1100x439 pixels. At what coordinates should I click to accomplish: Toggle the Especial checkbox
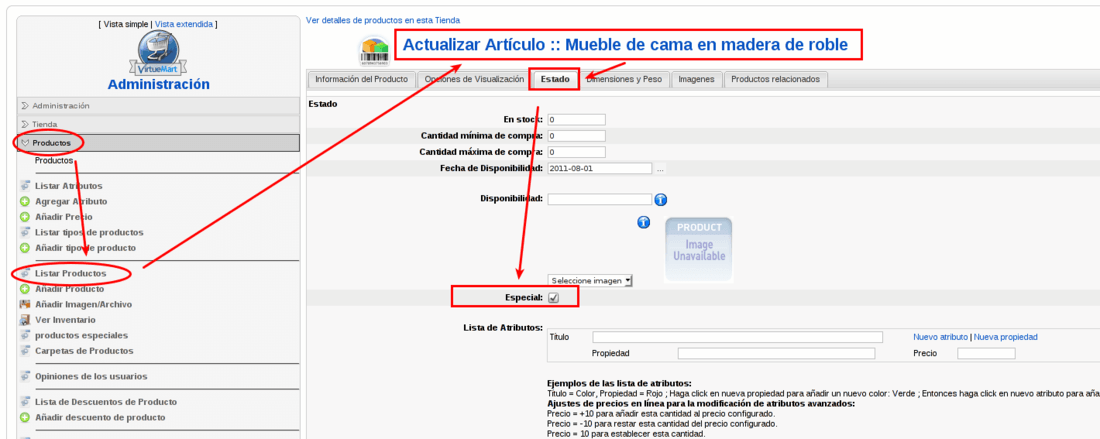point(554,298)
